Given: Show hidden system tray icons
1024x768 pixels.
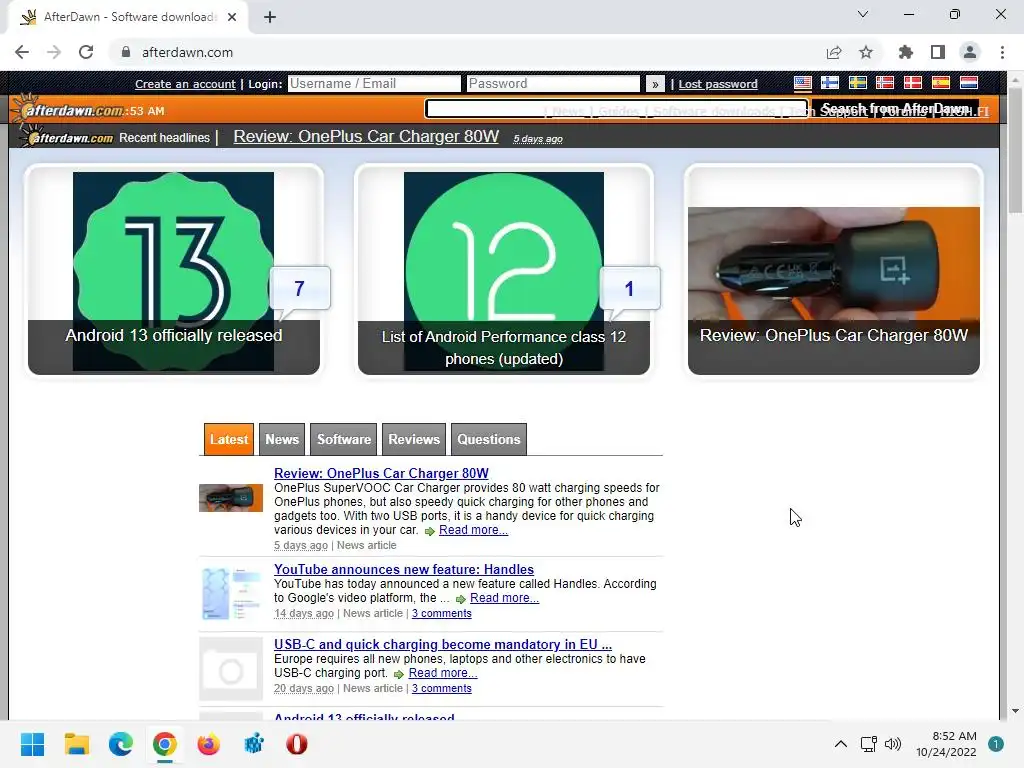Looking at the screenshot, I should coord(841,744).
